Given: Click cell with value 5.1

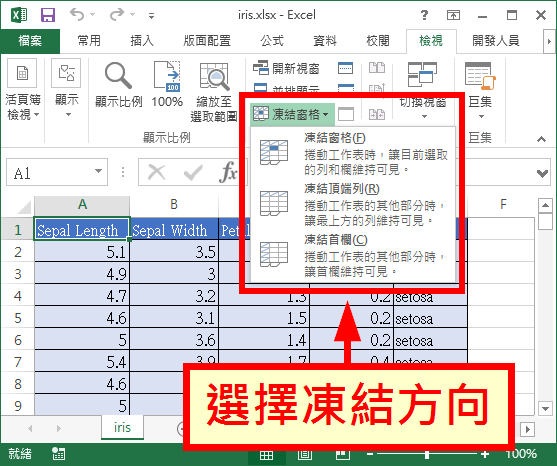Looking at the screenshot, I should (x=82, y=252).
